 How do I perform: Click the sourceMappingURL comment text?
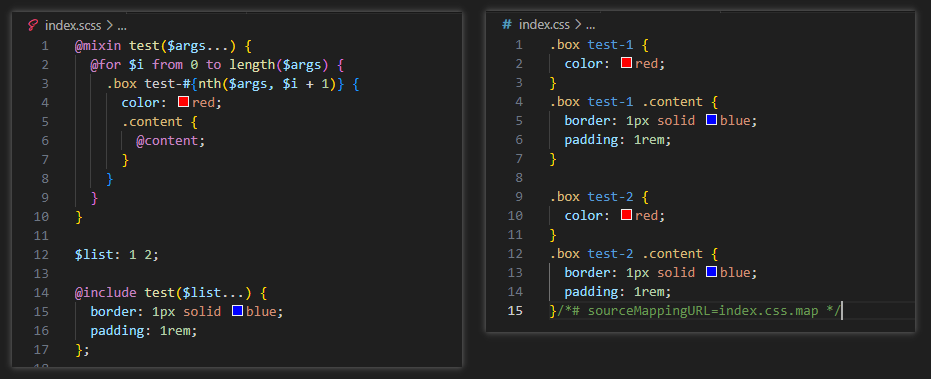698,311
